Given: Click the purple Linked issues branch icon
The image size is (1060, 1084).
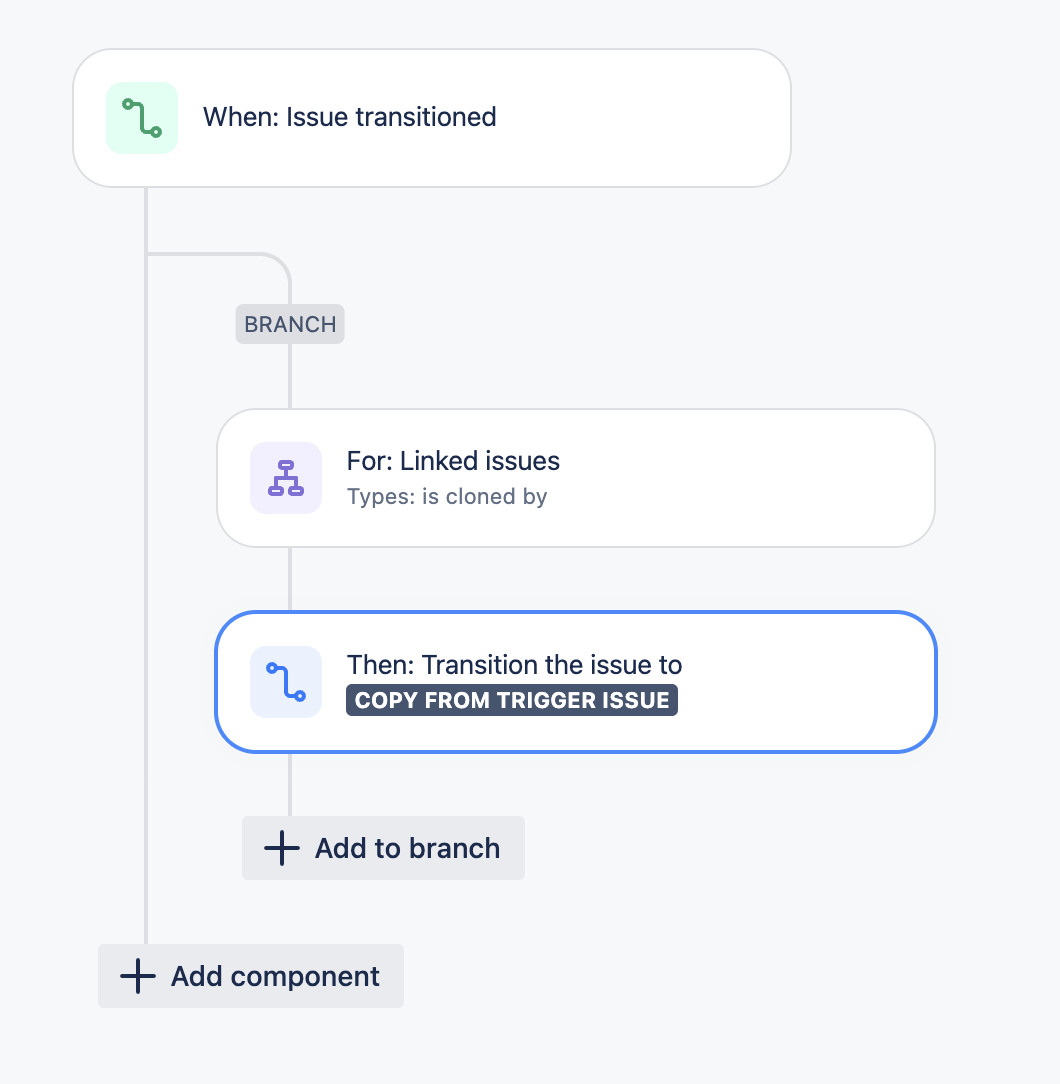Looking at the screenshot, I should click(x=285, y=477).
